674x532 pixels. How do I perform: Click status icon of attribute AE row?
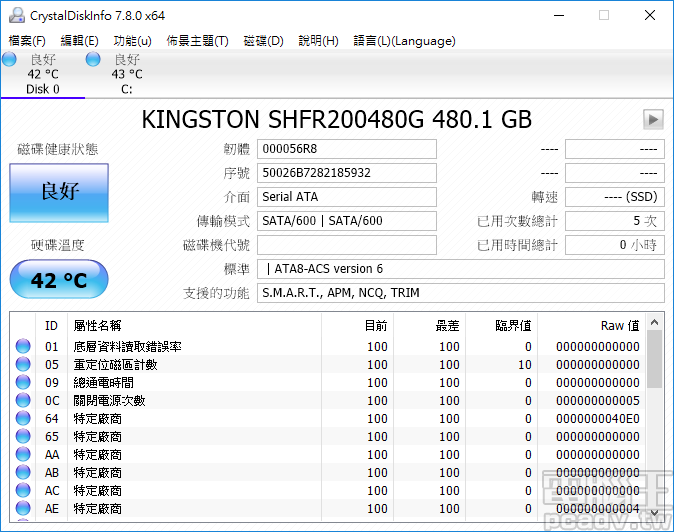pyautogui.click(x=23, y=508)
